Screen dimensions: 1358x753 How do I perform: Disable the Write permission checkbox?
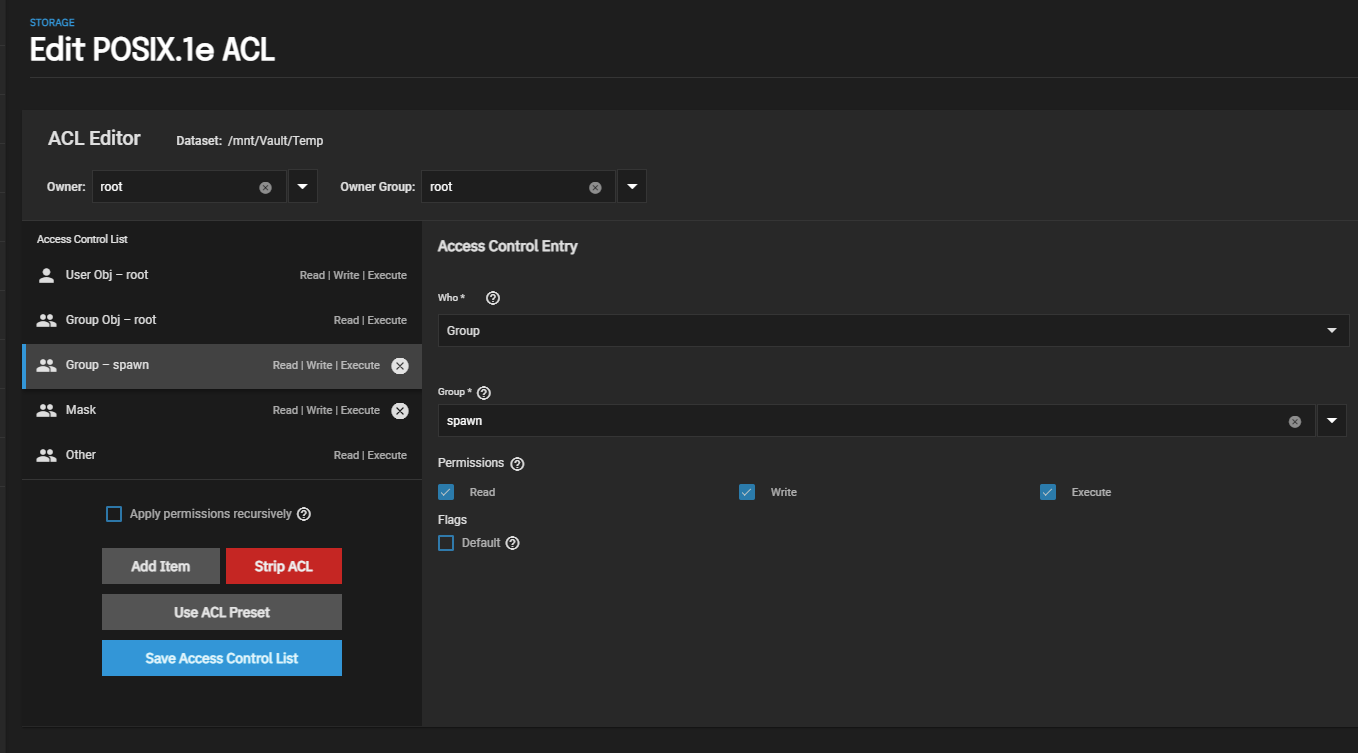(747, 492)
